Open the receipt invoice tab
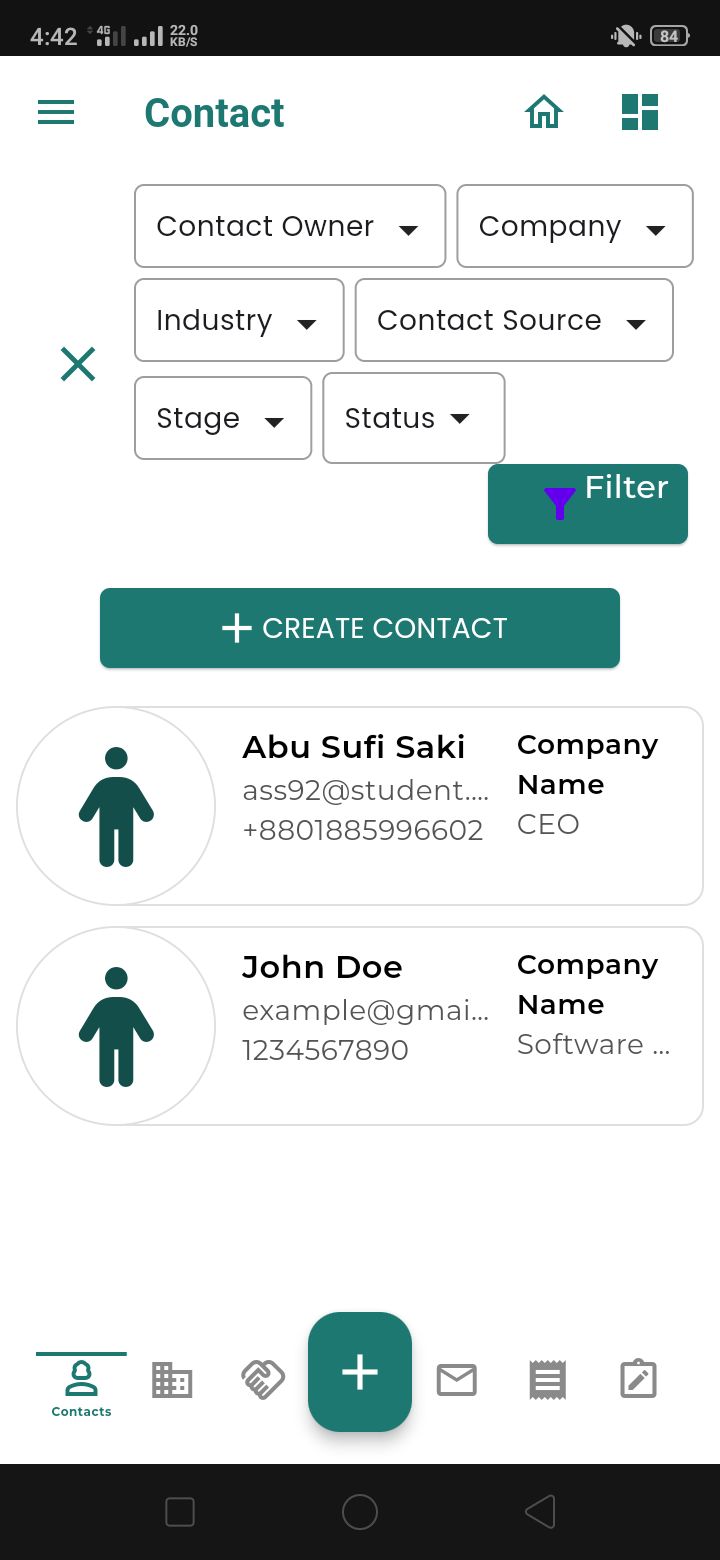Image resolution: width=720 pixels, height=1560 pixels. pos(547,1380)
